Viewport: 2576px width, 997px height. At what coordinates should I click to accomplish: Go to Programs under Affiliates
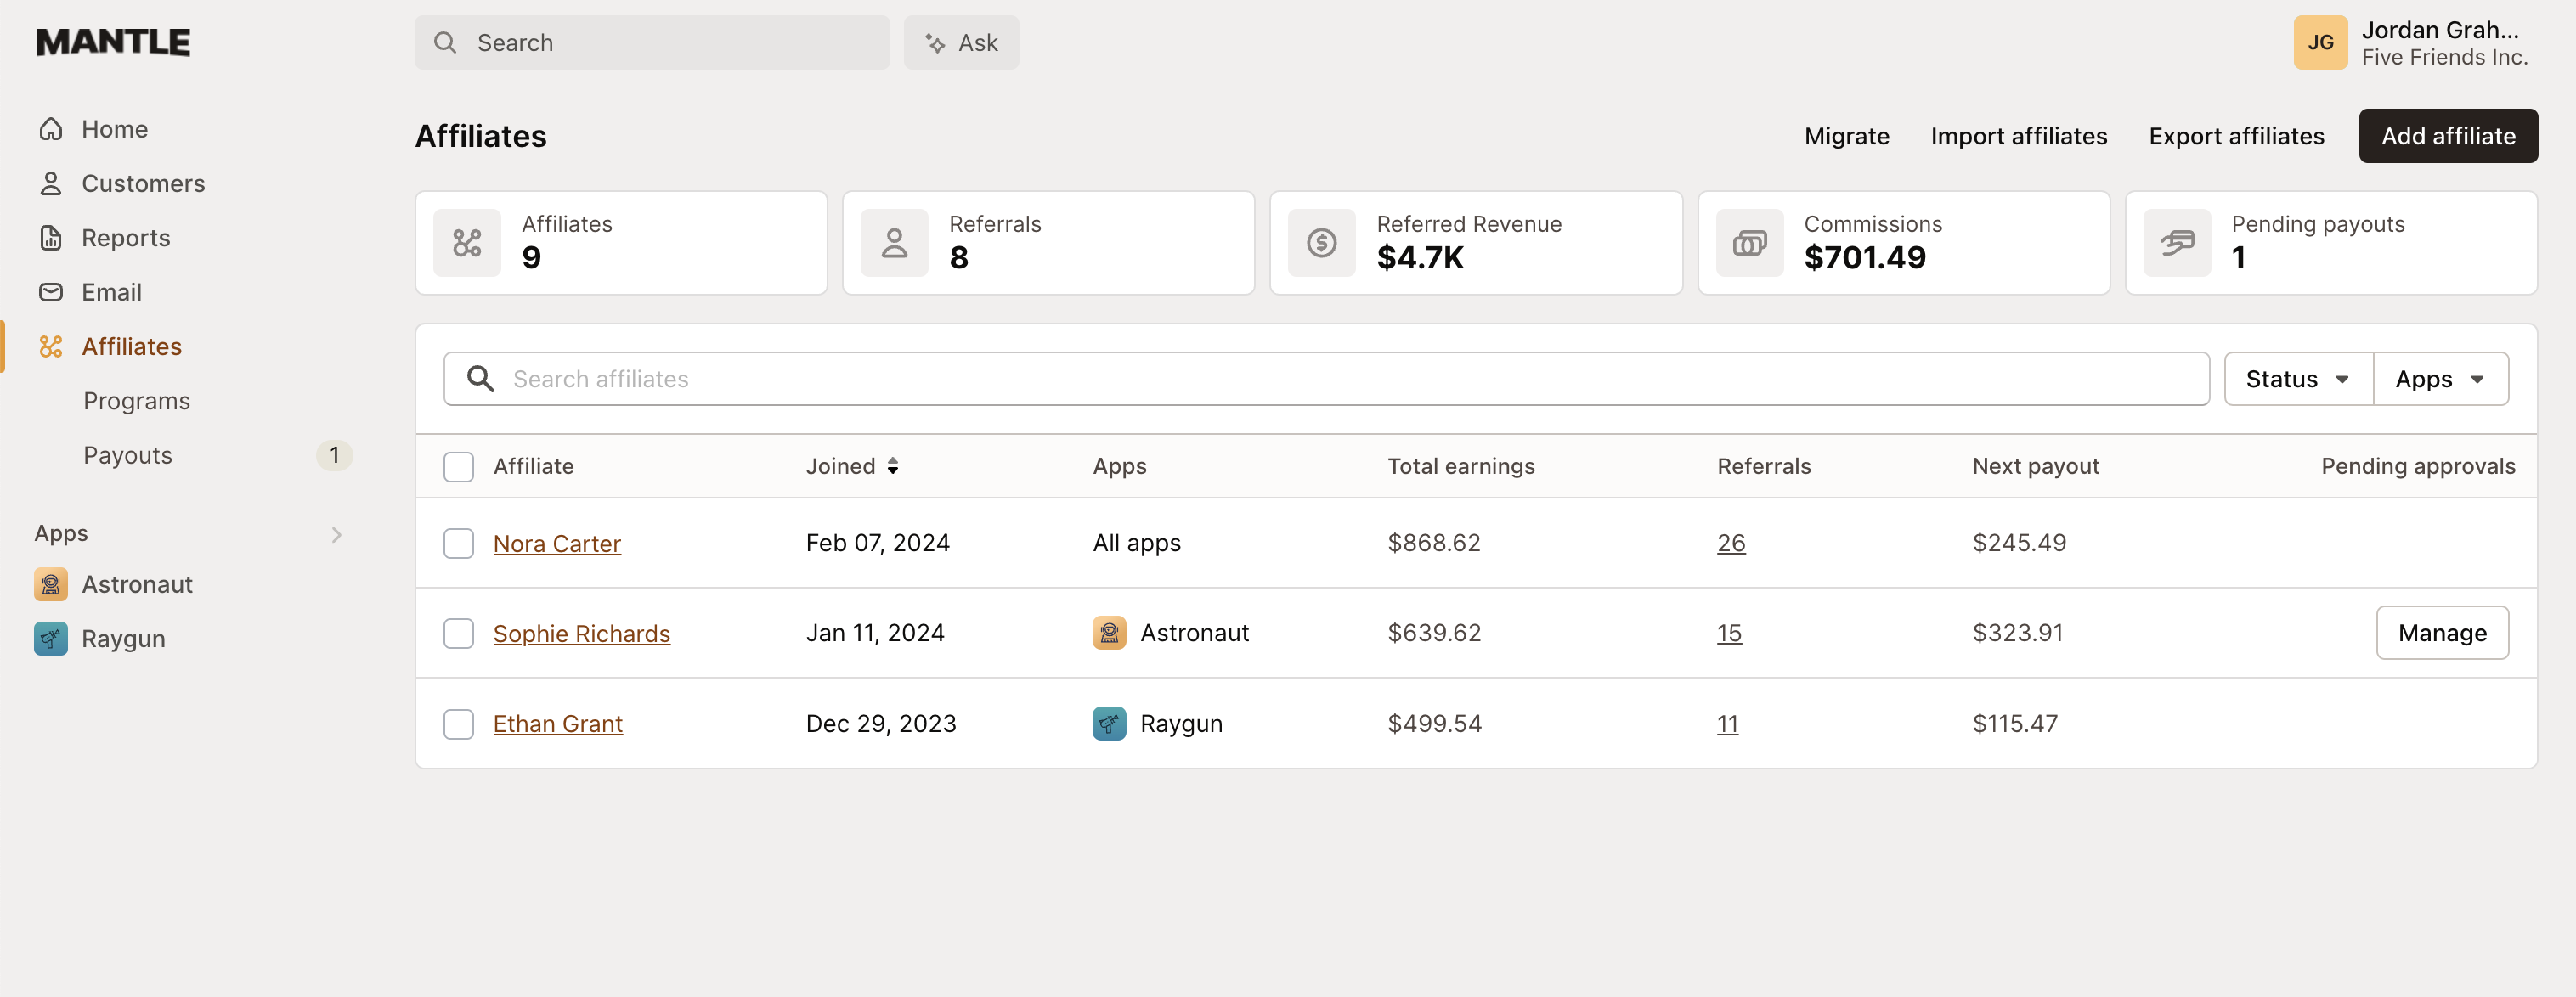click(136, 400)
